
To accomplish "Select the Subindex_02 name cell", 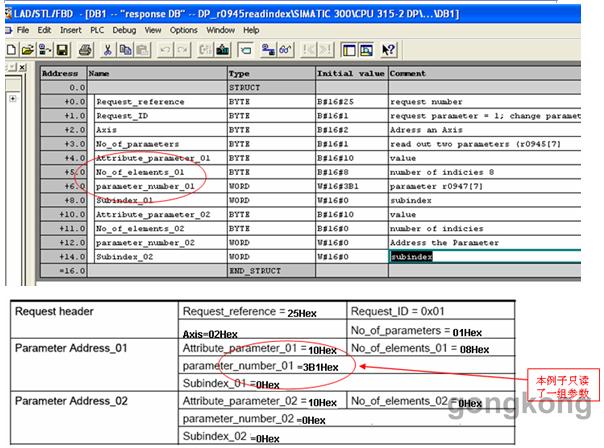I will 161,257.
